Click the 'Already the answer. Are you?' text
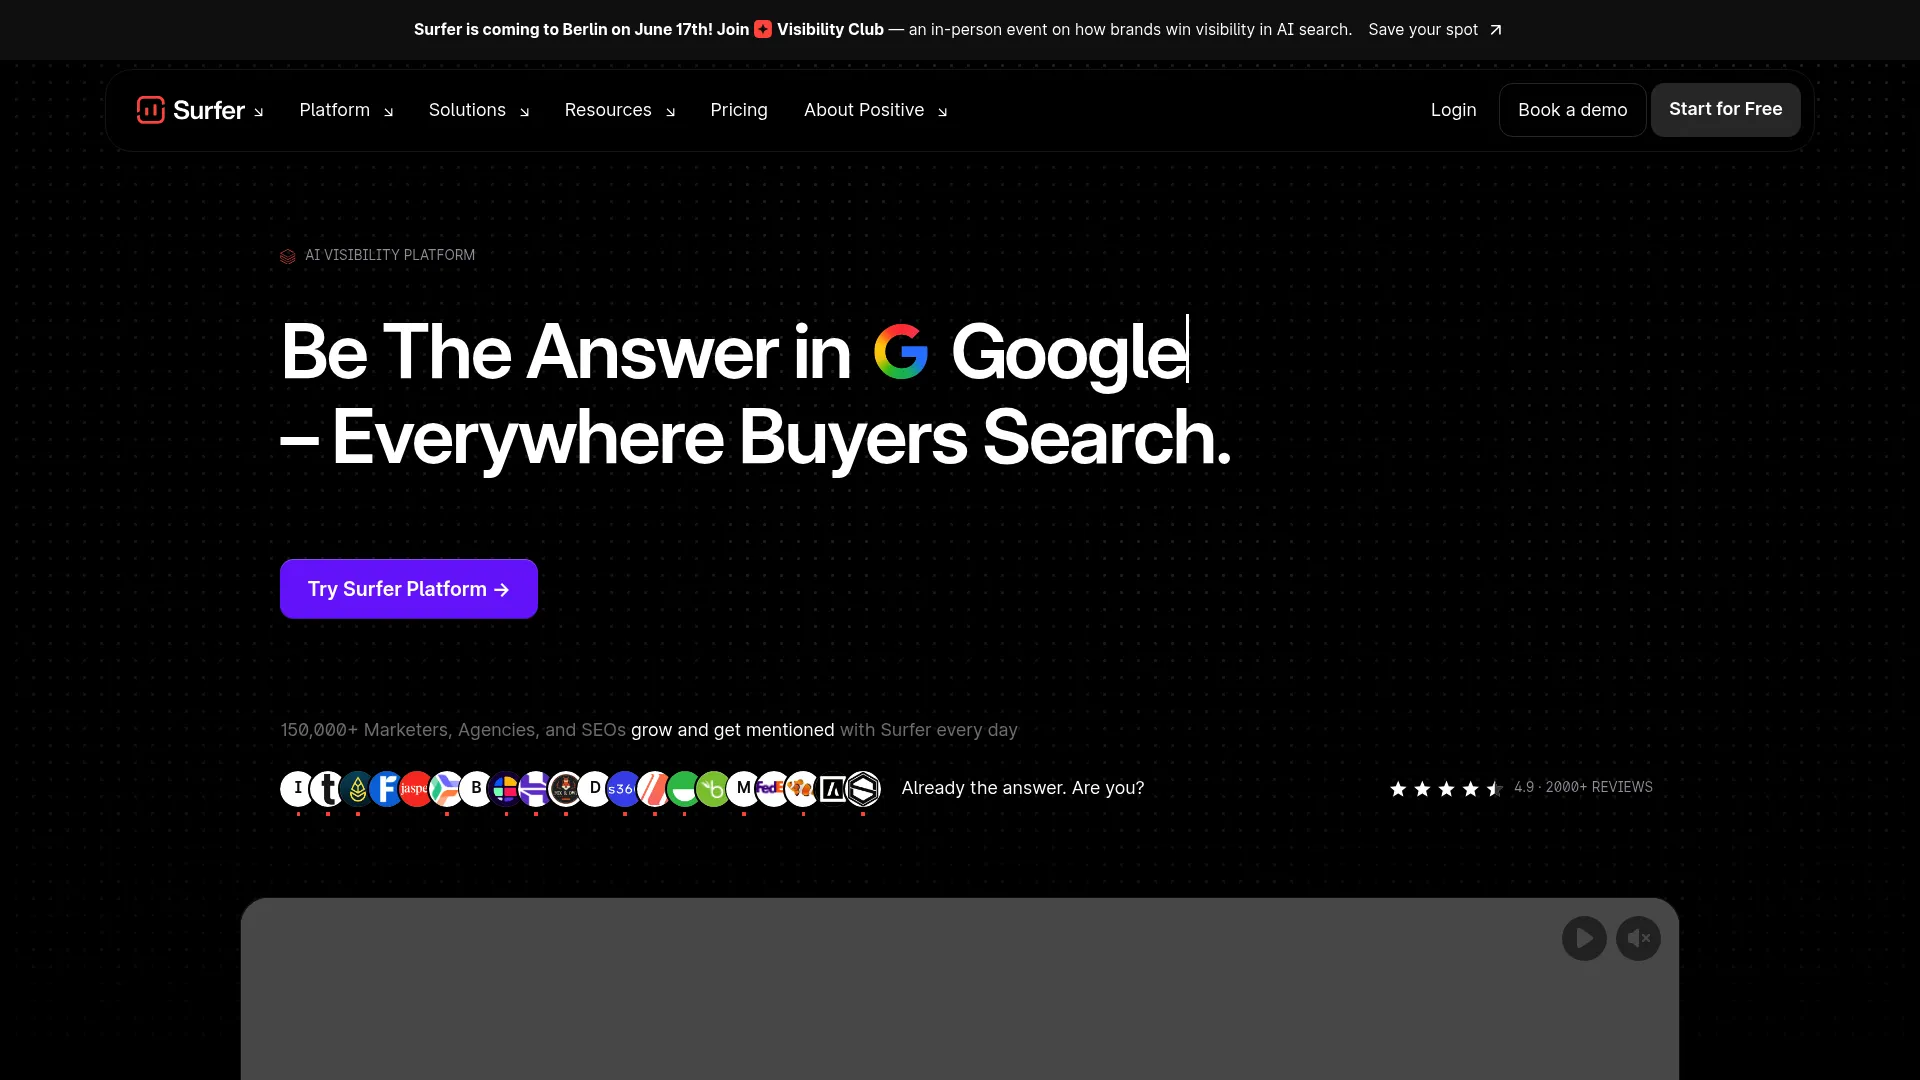 (1023, 788)
